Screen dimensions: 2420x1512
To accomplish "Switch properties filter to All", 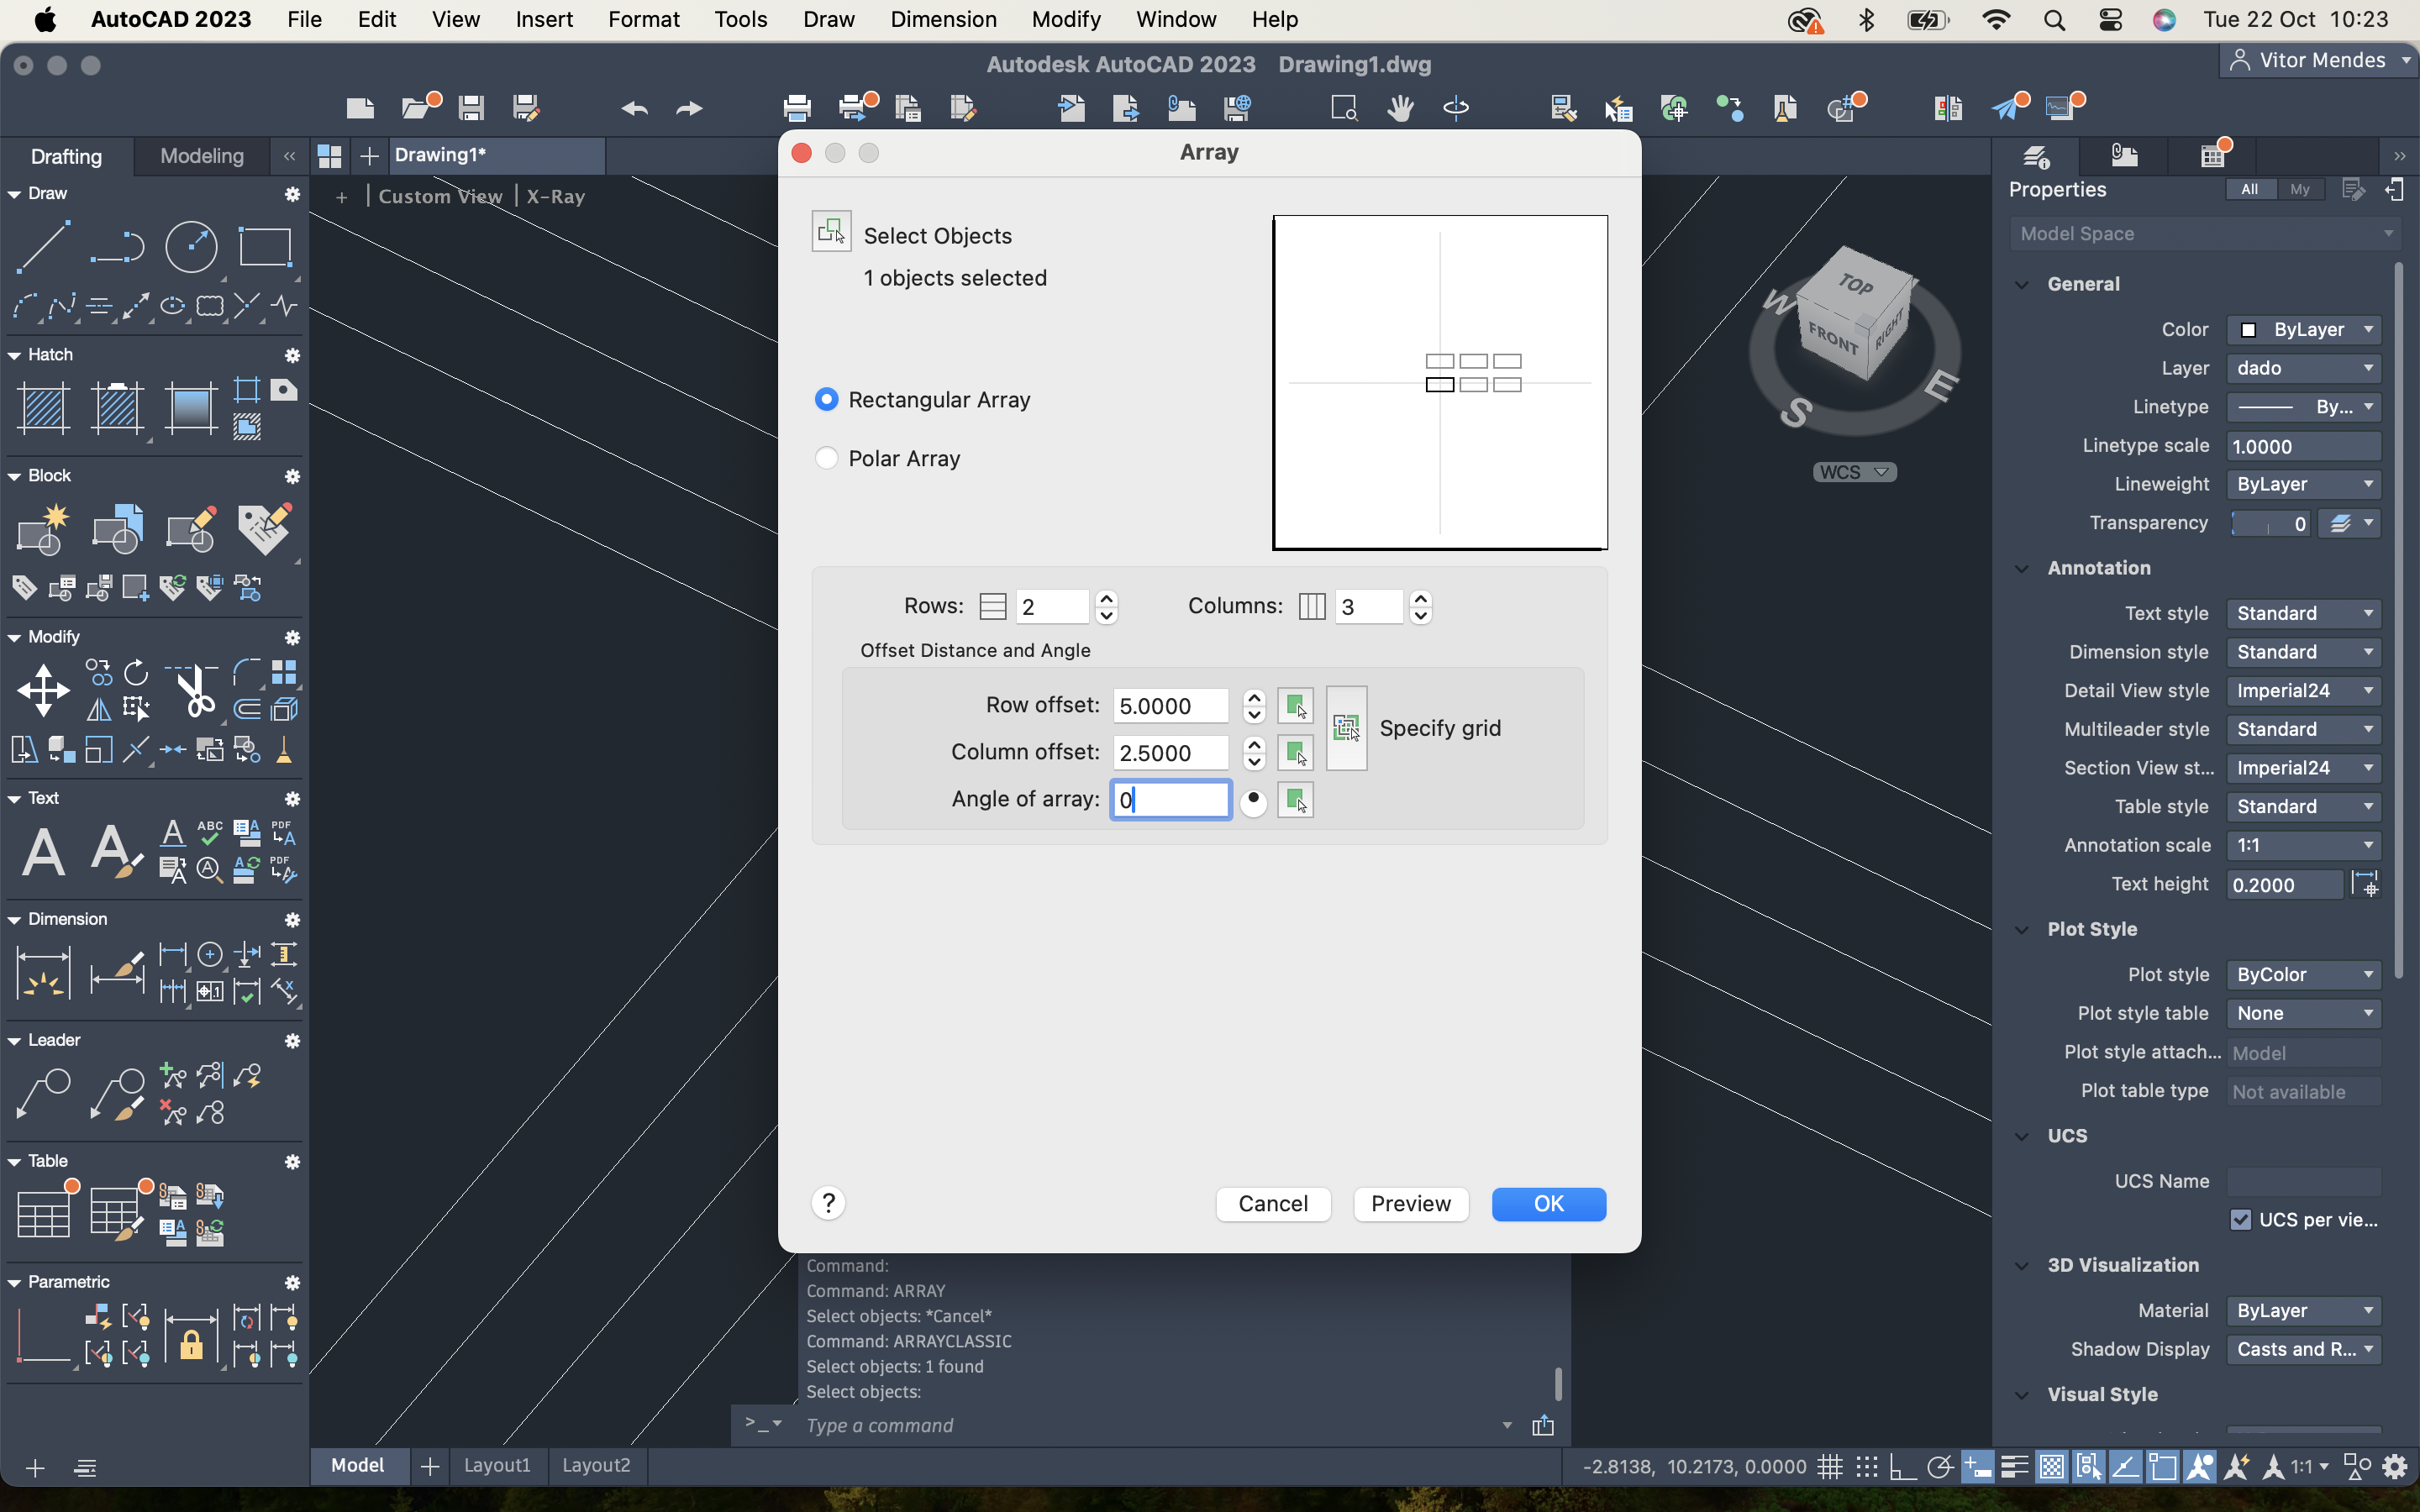I will tap(2250, 189).
